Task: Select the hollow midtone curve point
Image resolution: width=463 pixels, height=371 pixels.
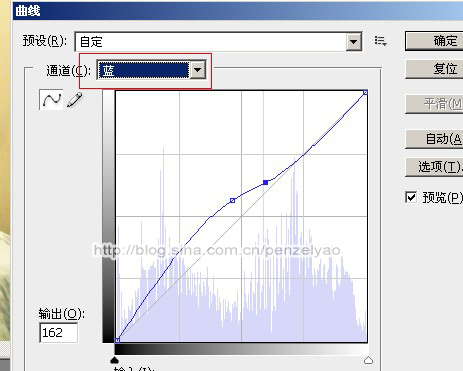Action: click(x=233, y=200)
